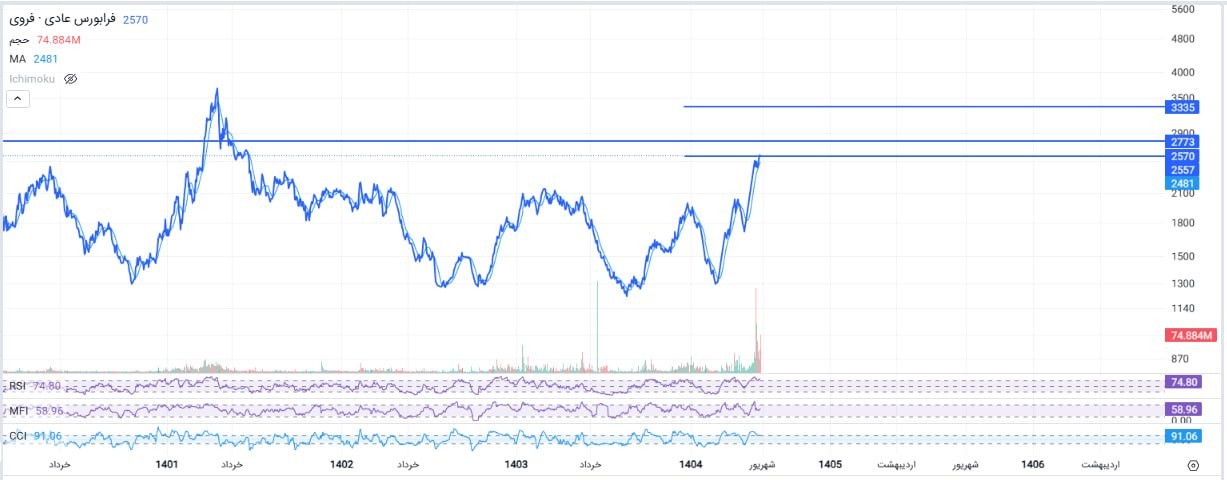This screenshot has width=1227, height=480.
Task: Click the 5600 price scale label
Action: tap(1182, 9)
